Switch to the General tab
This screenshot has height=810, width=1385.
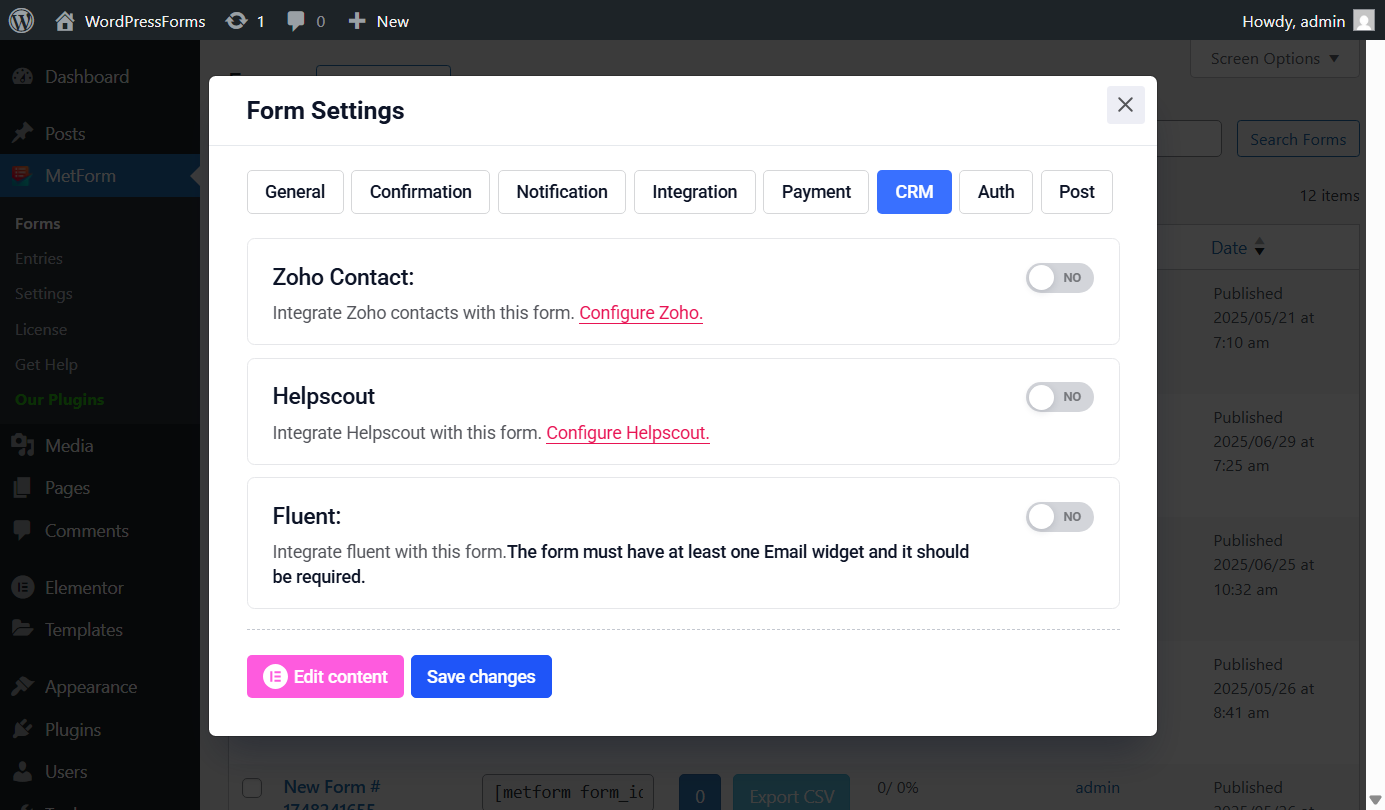295,192
